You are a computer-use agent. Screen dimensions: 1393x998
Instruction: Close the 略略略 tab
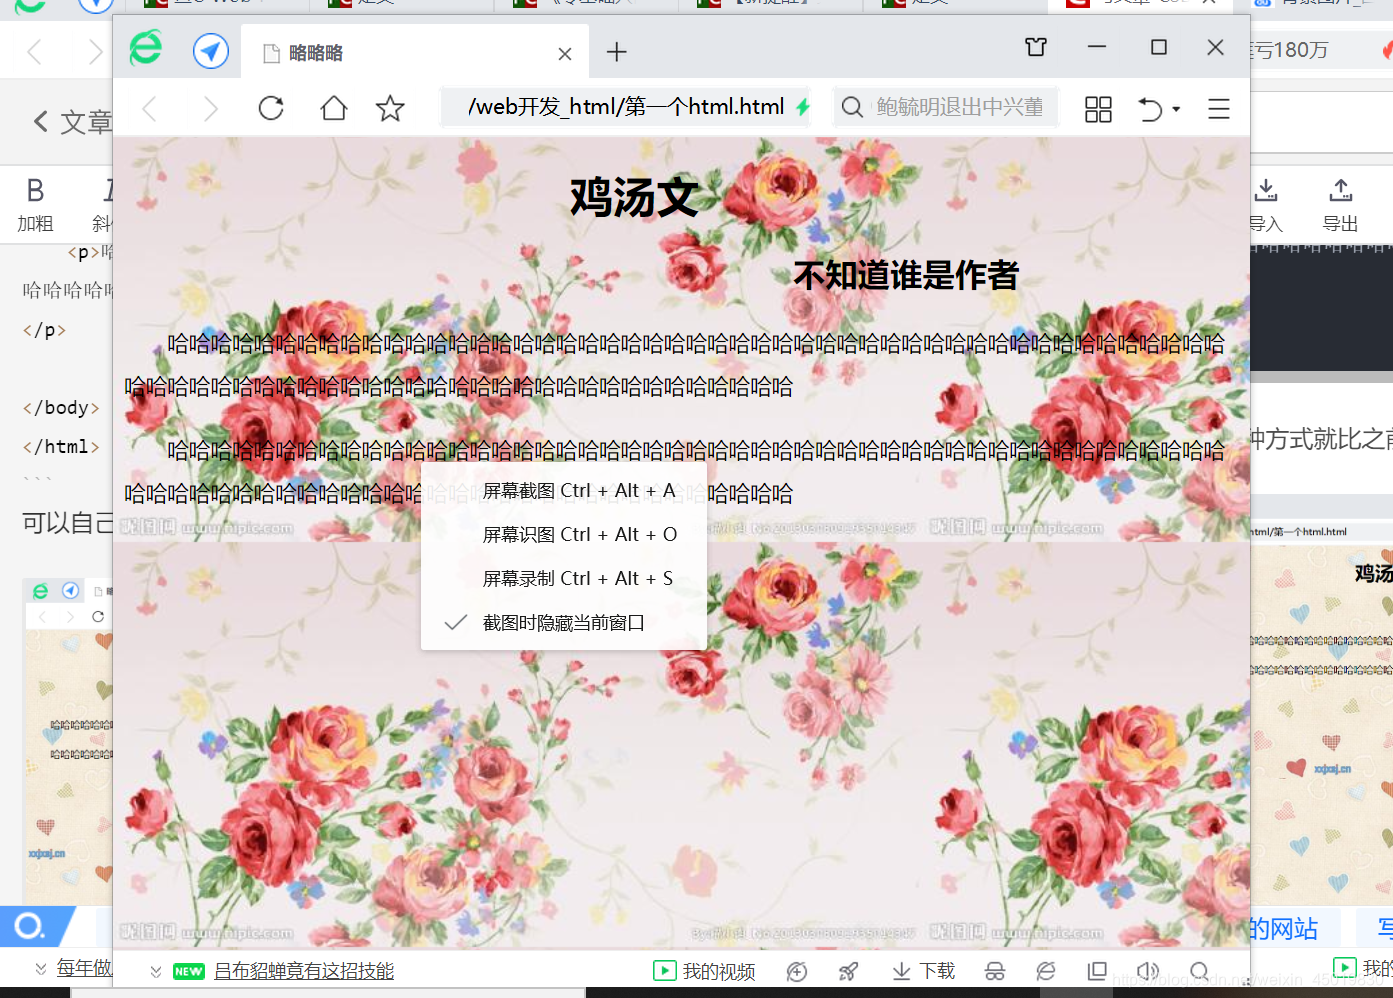pos(565,54)
